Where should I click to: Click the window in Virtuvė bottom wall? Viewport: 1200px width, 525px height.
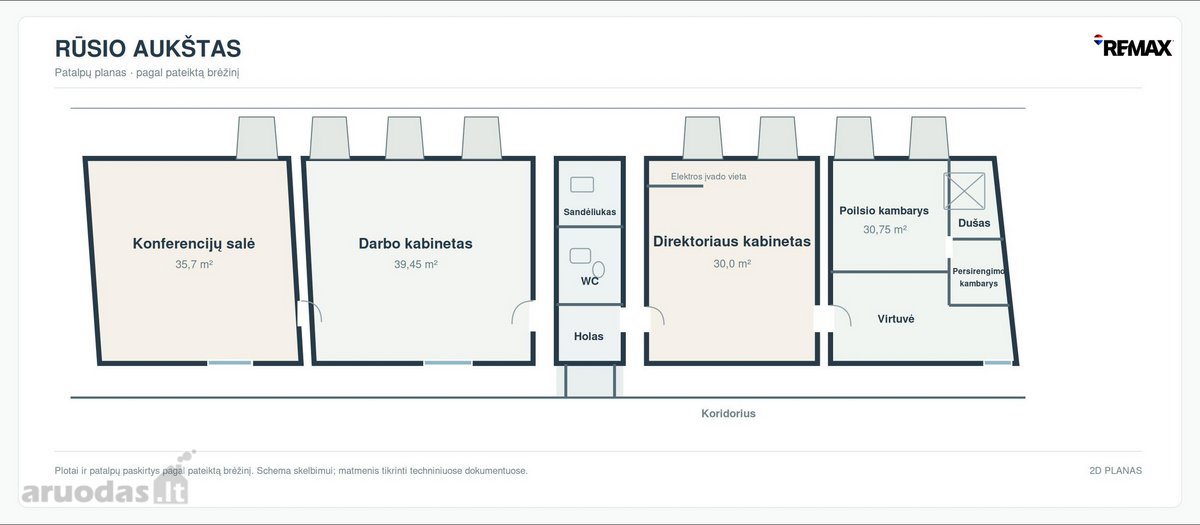click(x=997, y=363)
